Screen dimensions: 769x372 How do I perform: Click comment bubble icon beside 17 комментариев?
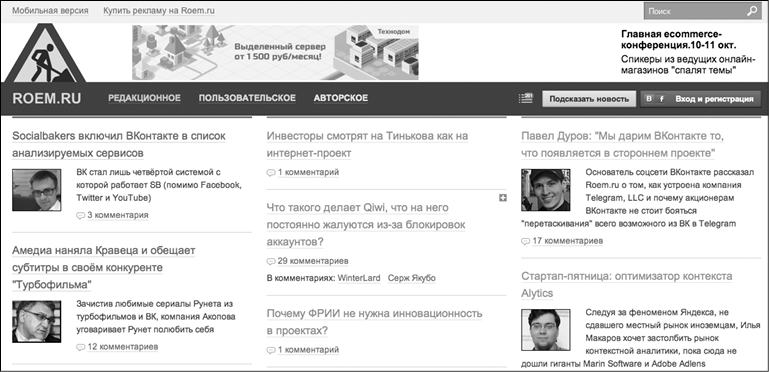click(525, 241)
